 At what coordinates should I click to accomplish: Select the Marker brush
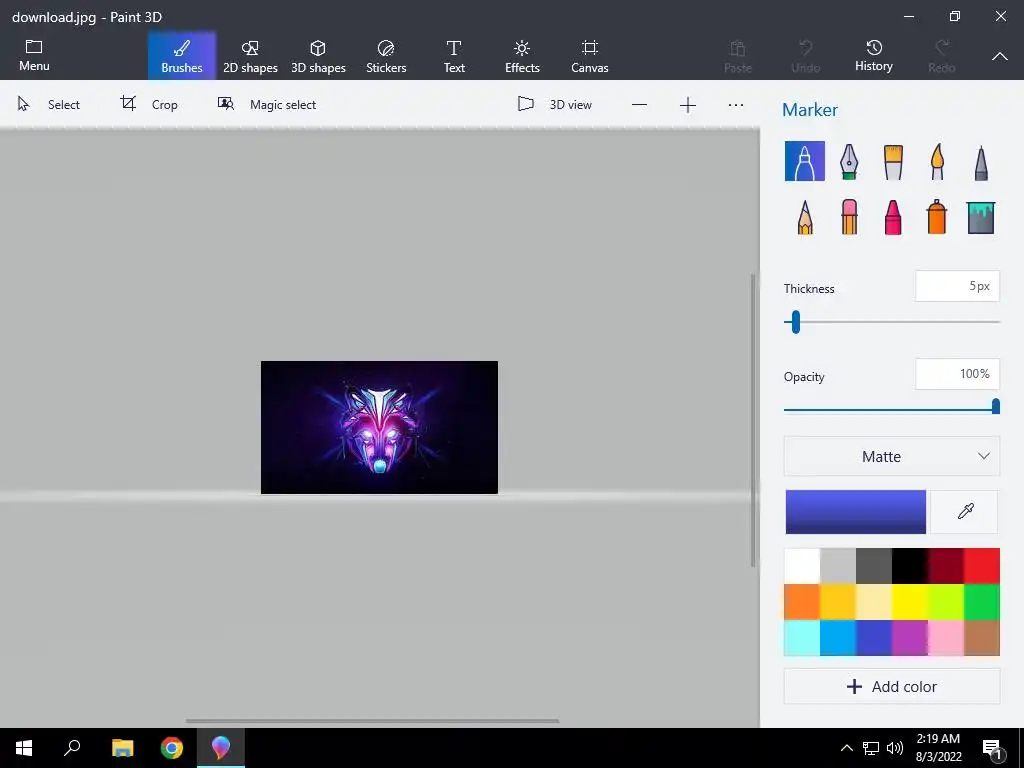805,161
